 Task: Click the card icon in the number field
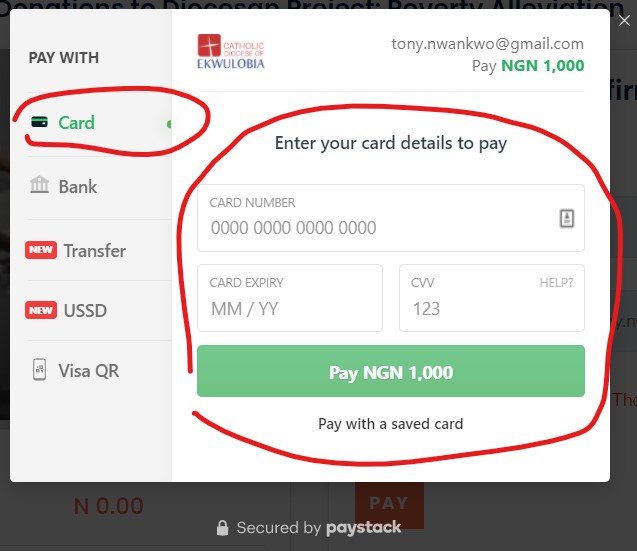click(x=566, y=219)
